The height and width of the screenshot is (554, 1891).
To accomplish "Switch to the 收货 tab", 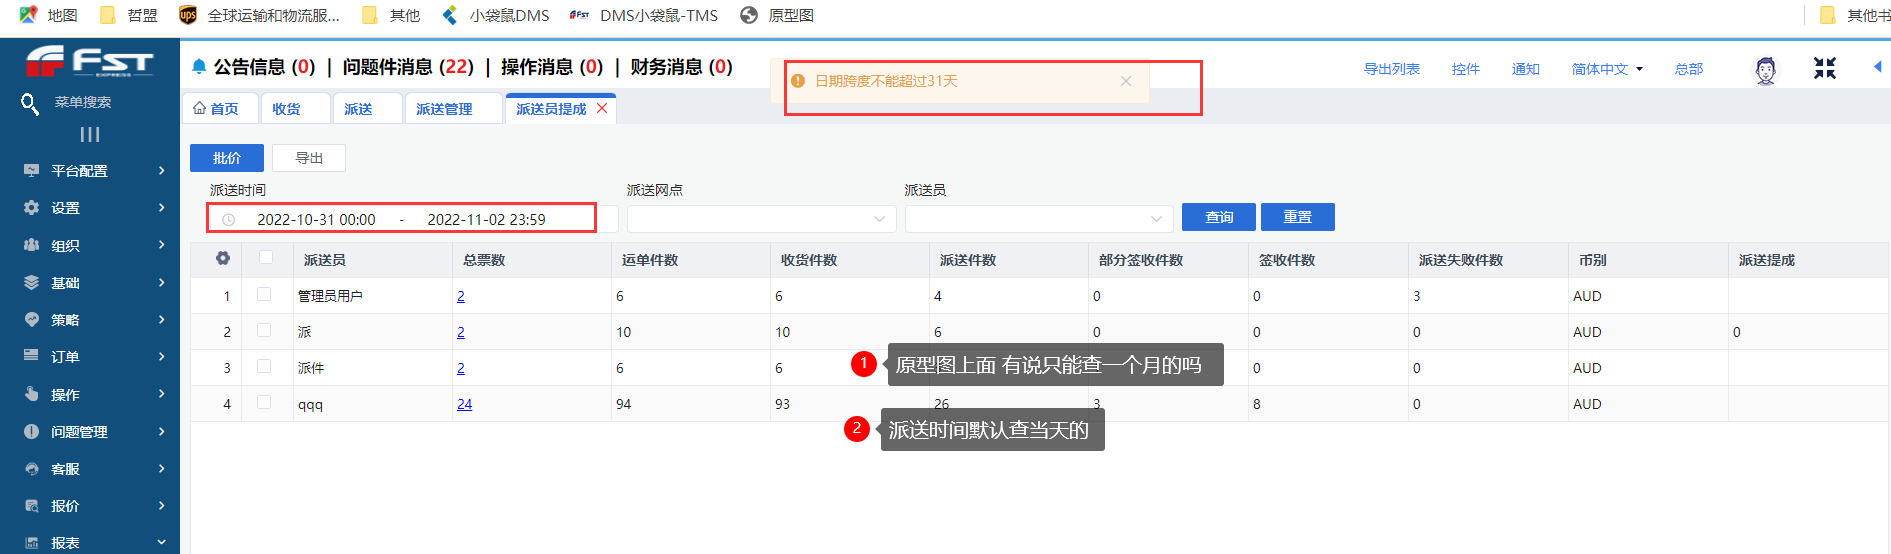I will (x=295, y=109).
